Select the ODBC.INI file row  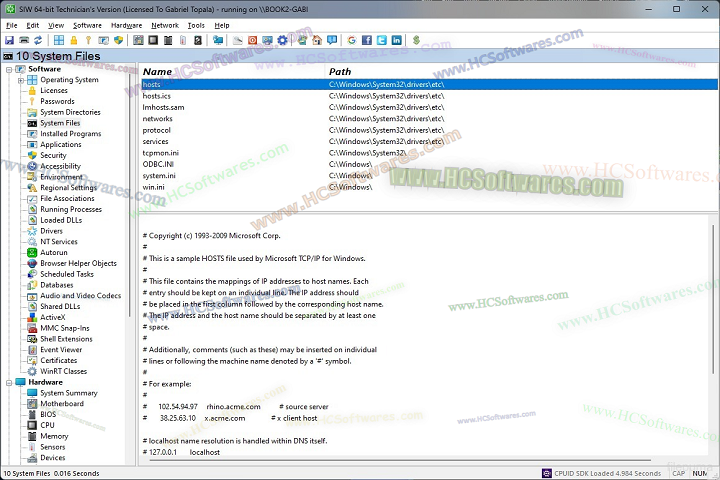429,164
